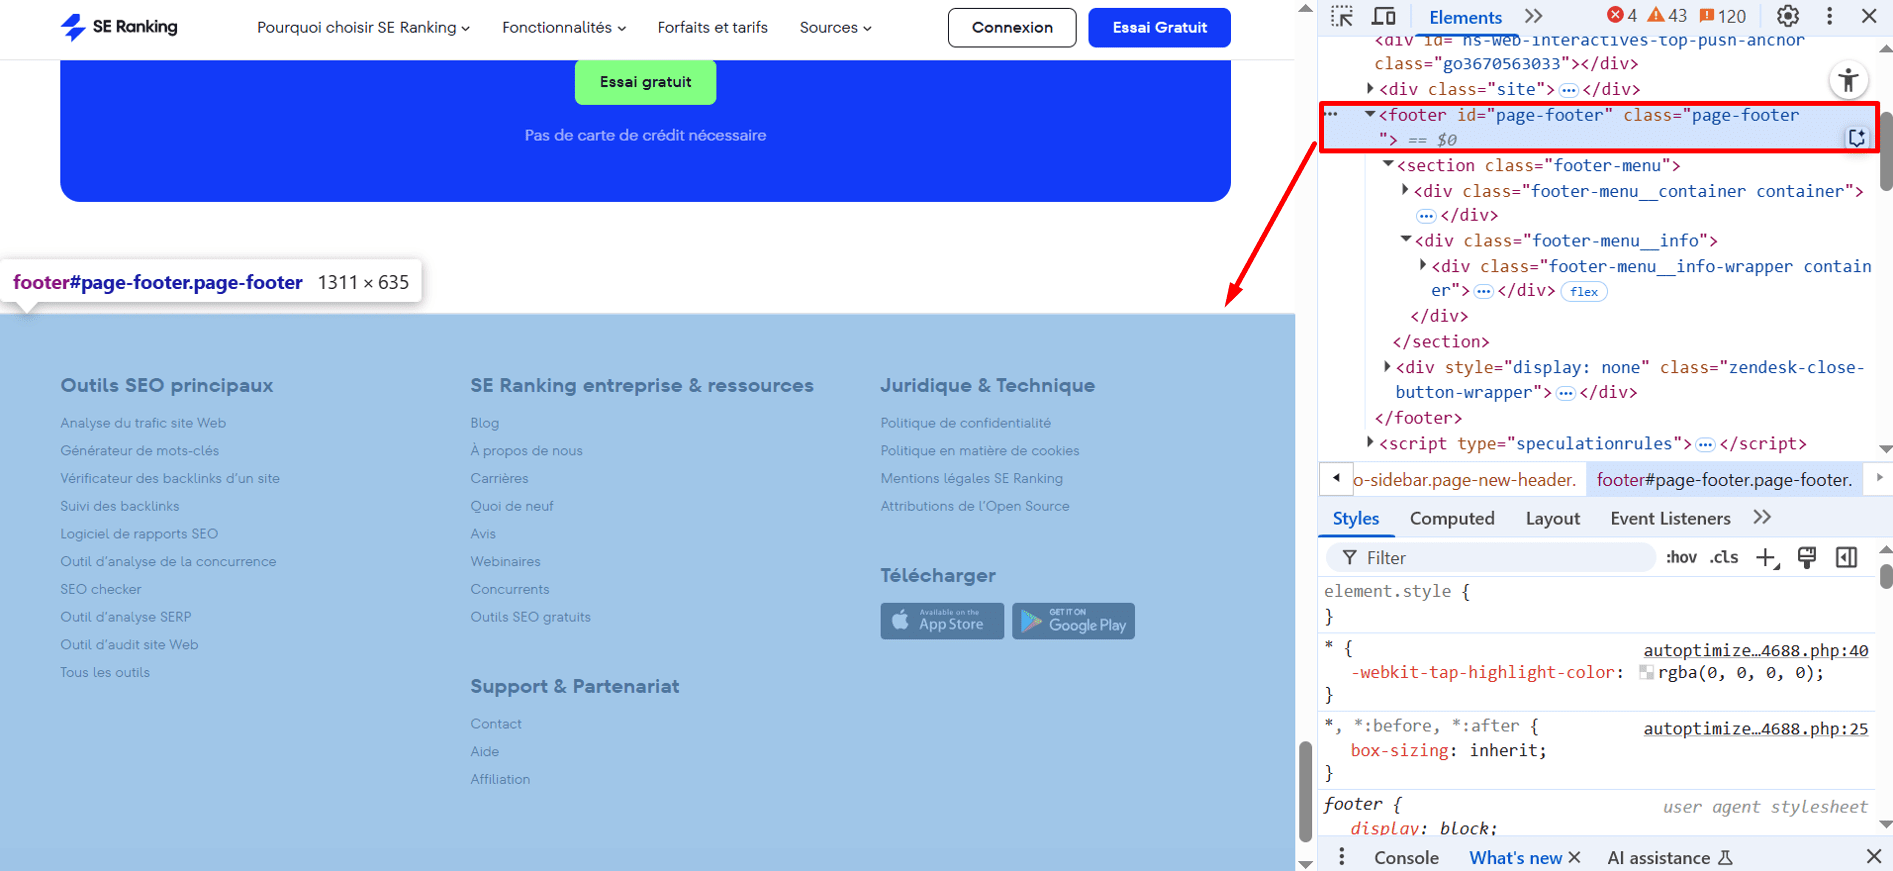The width and height of the screenshot is (1893, 871).
Task: Click the Connexion button
Action: (x=1012, y=28)
